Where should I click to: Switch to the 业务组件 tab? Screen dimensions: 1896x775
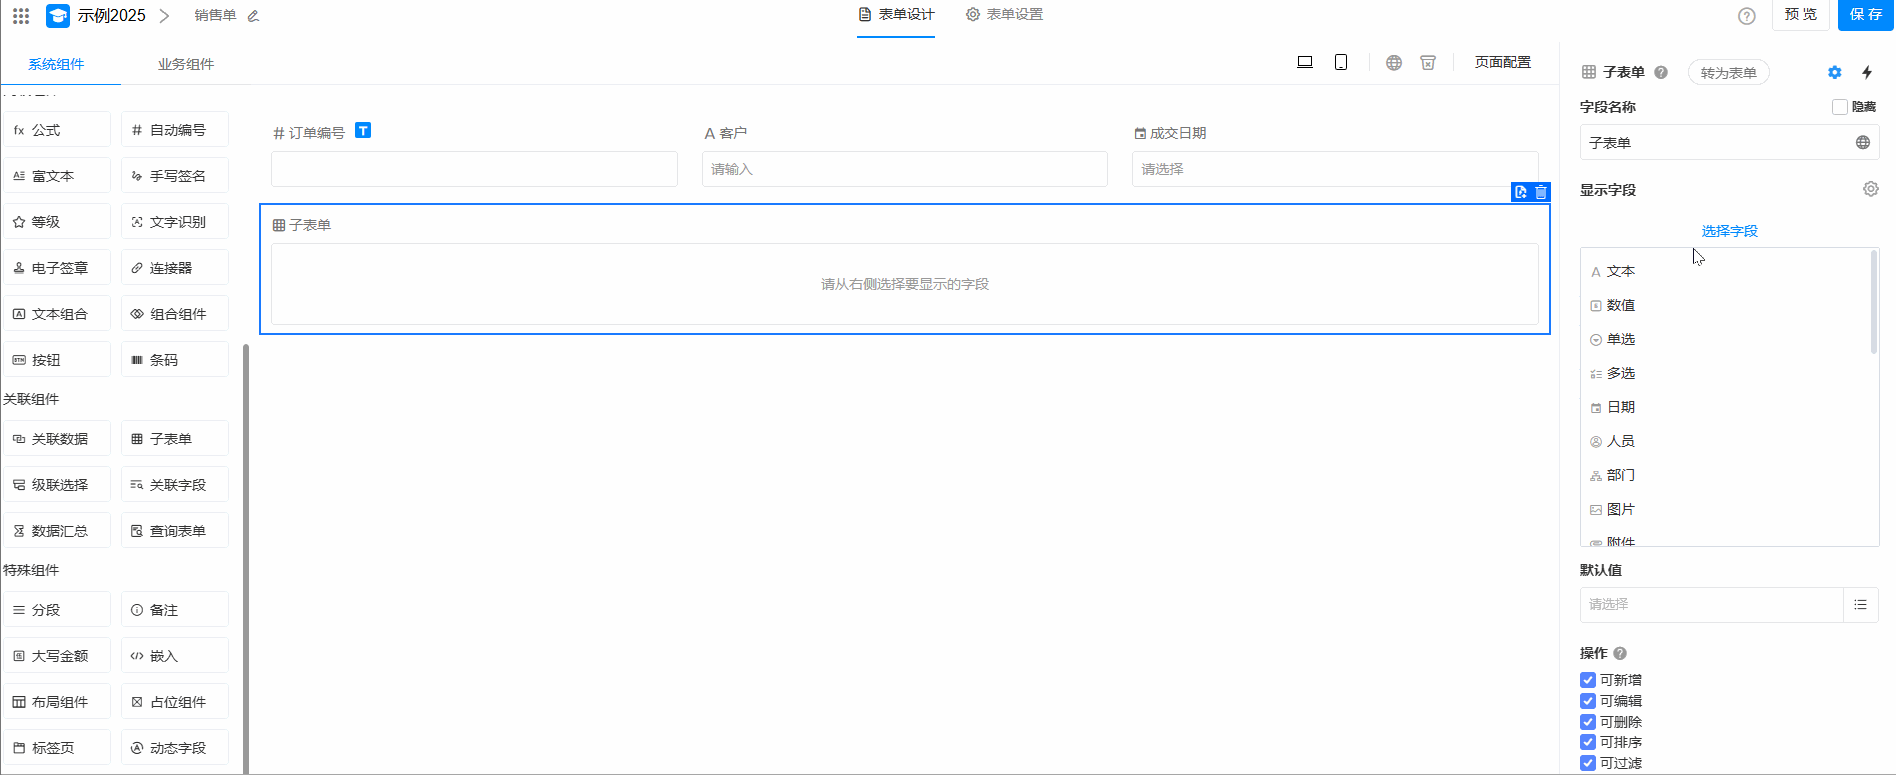pos(185,64)
